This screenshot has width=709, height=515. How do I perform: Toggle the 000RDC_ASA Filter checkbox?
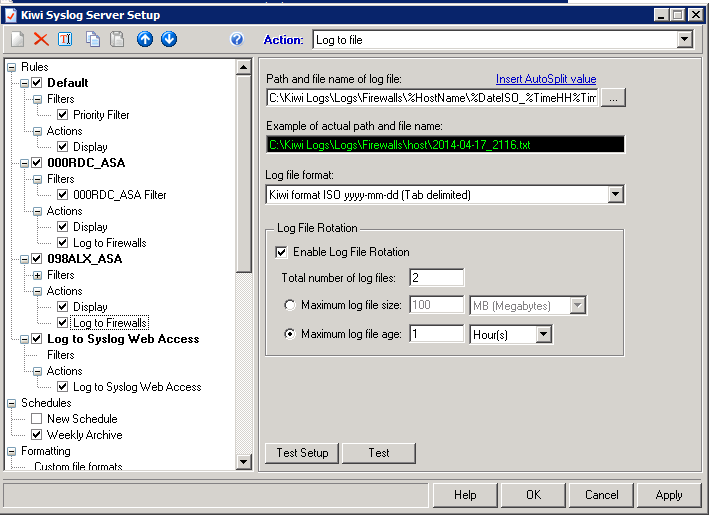62,195
